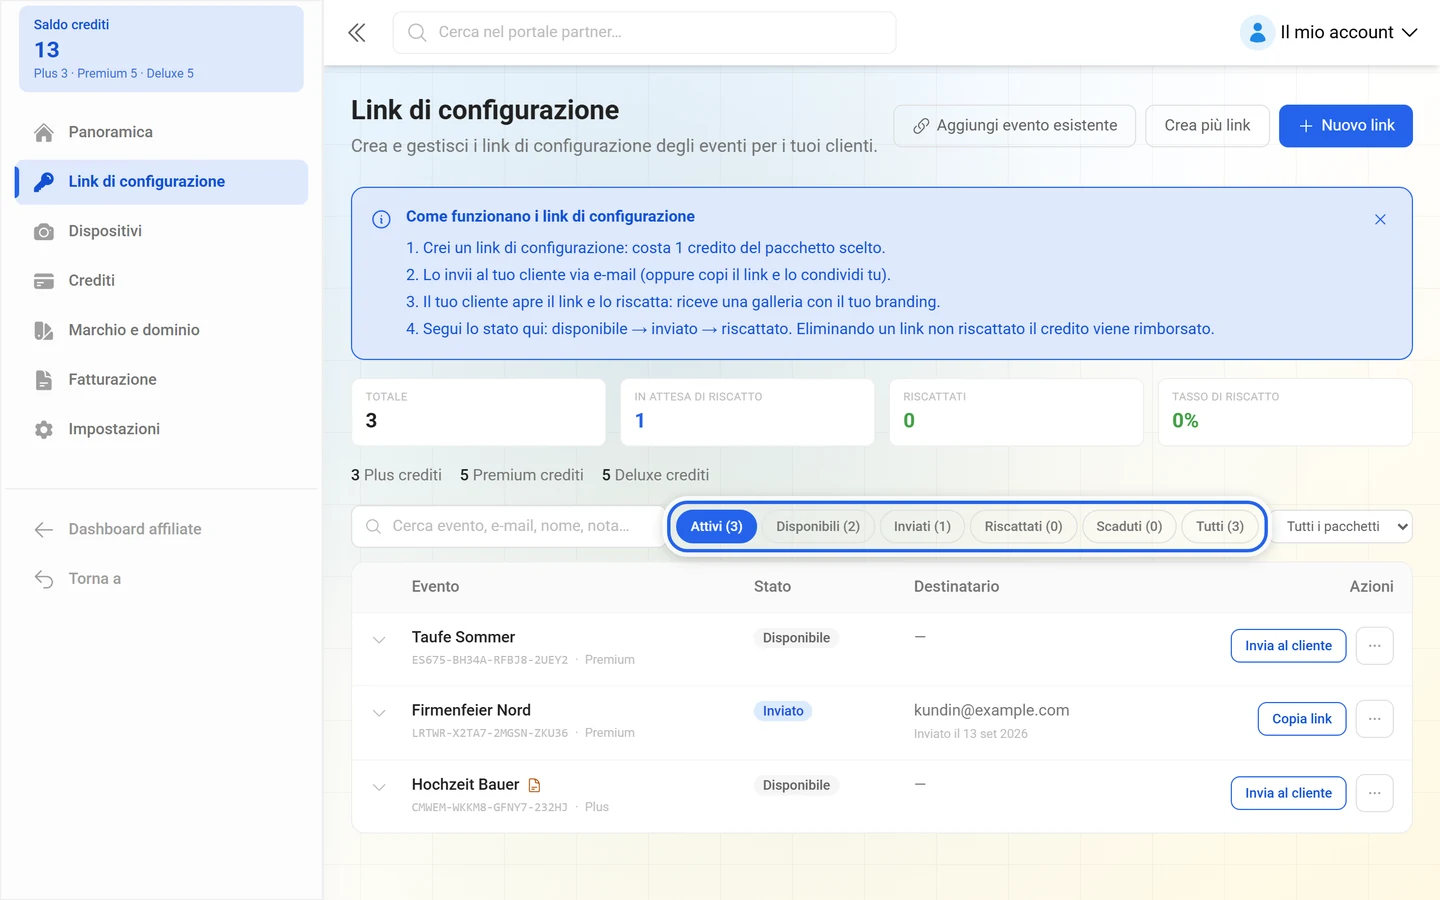Click Invia al cliente for Hochzeit Bauer
This screenshot has width=1440, height=900.
(1288, 793)
